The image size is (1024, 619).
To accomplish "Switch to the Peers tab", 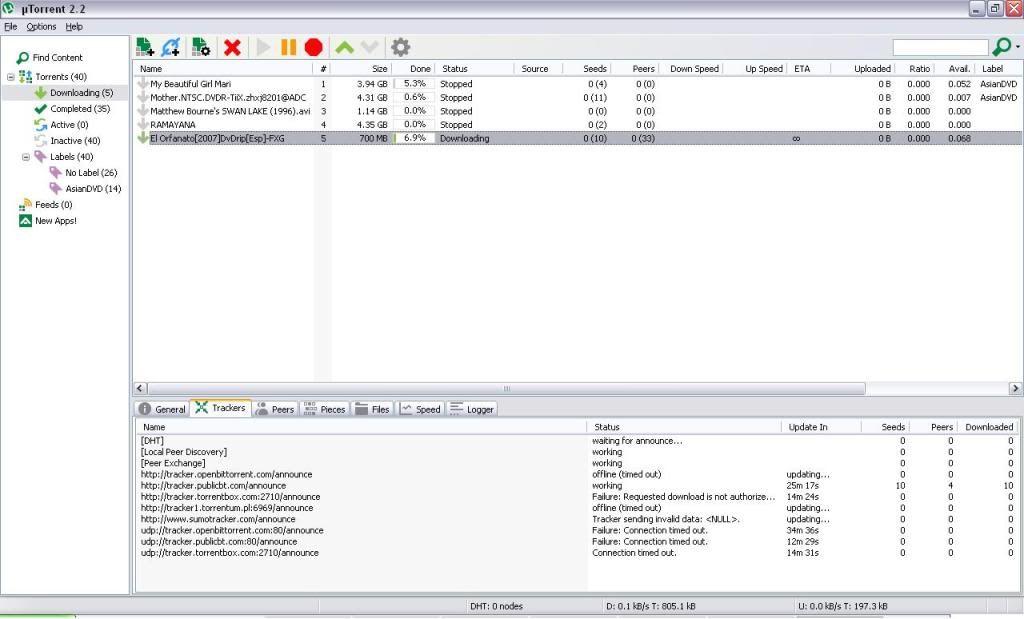I will pyautogui.click(x=275, y=409).
